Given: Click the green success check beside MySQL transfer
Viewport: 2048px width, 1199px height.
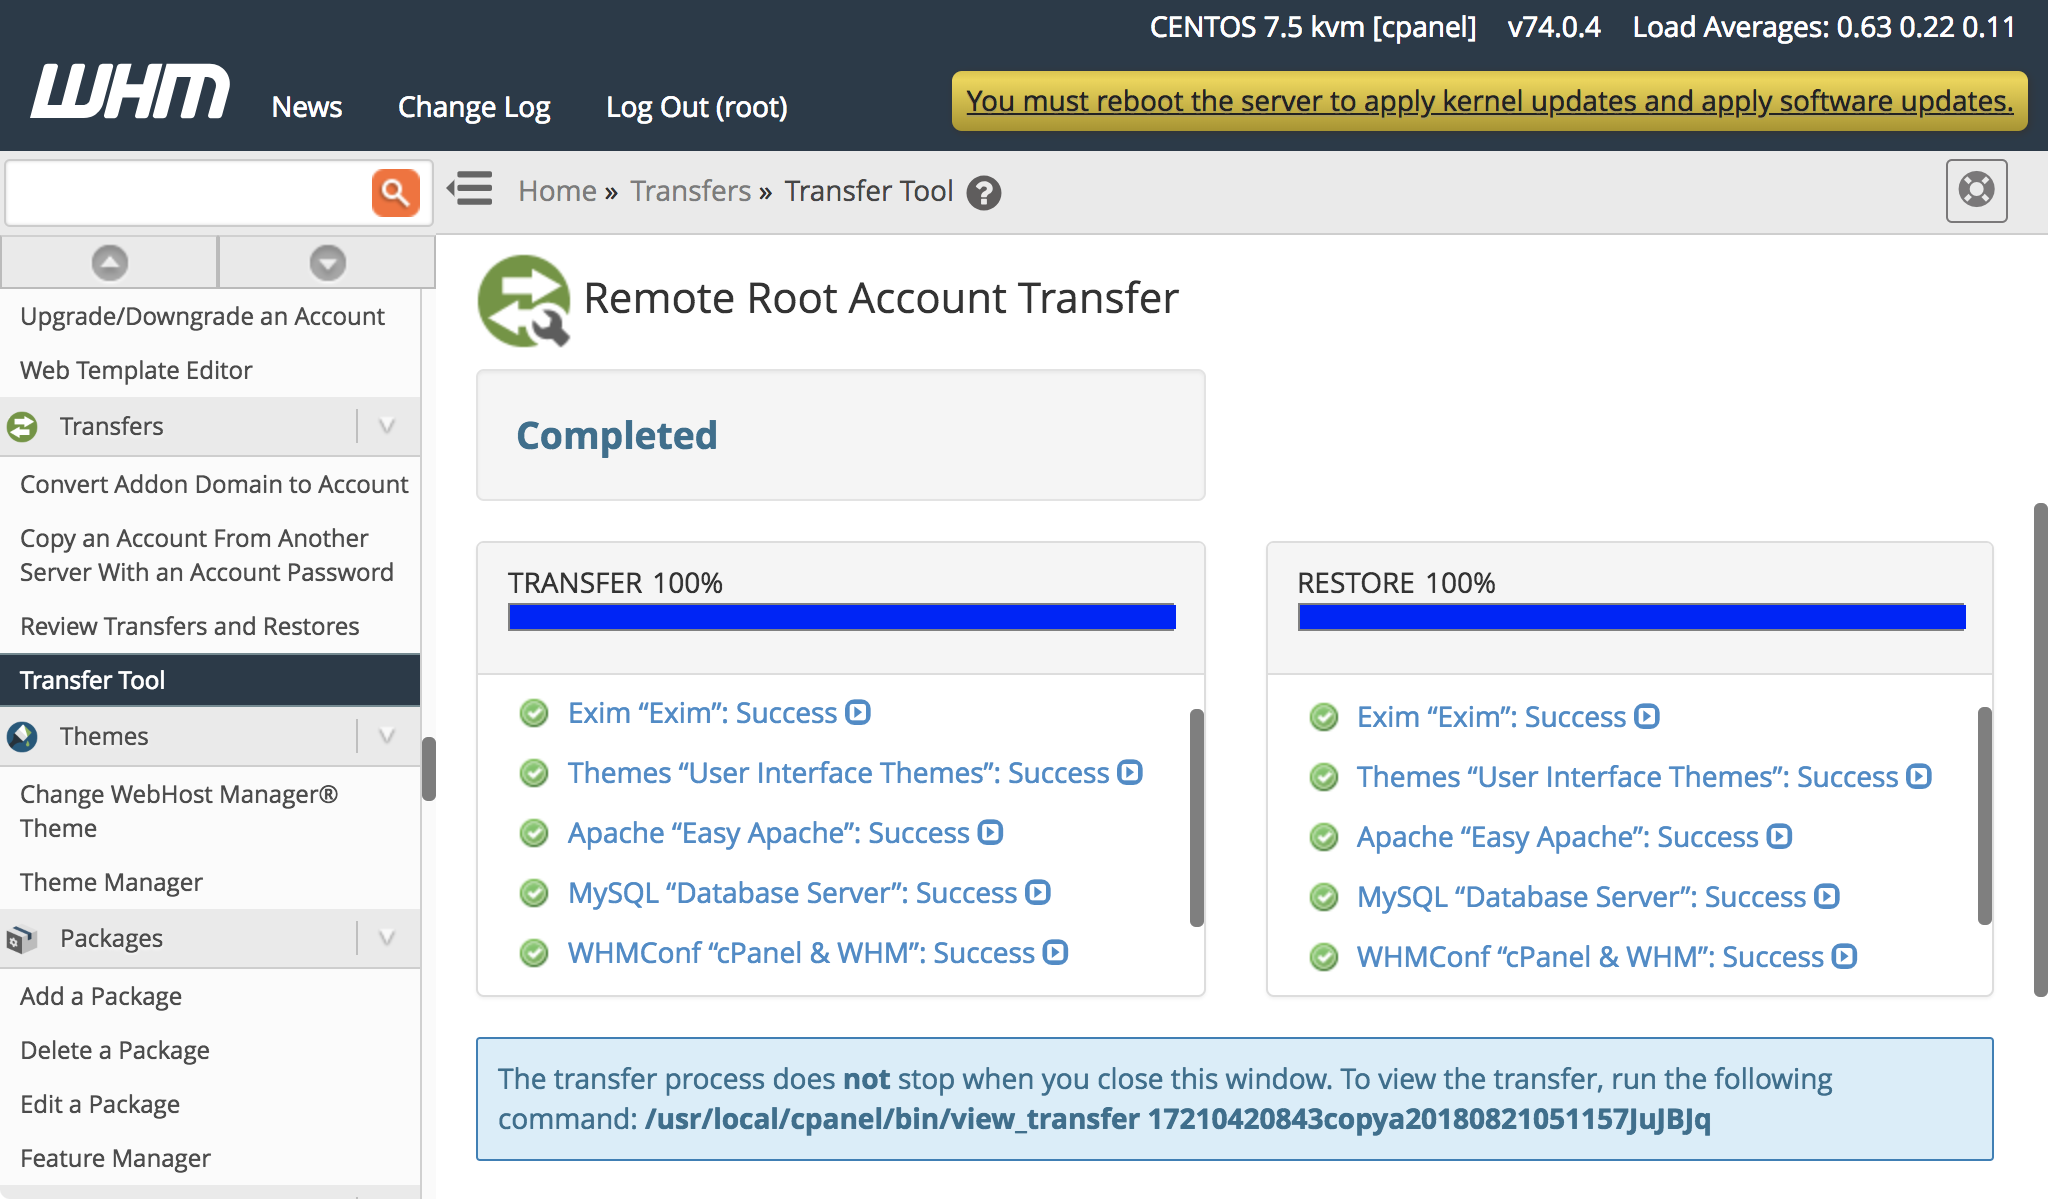Looking at the screenshot, I should click(534, 892).
